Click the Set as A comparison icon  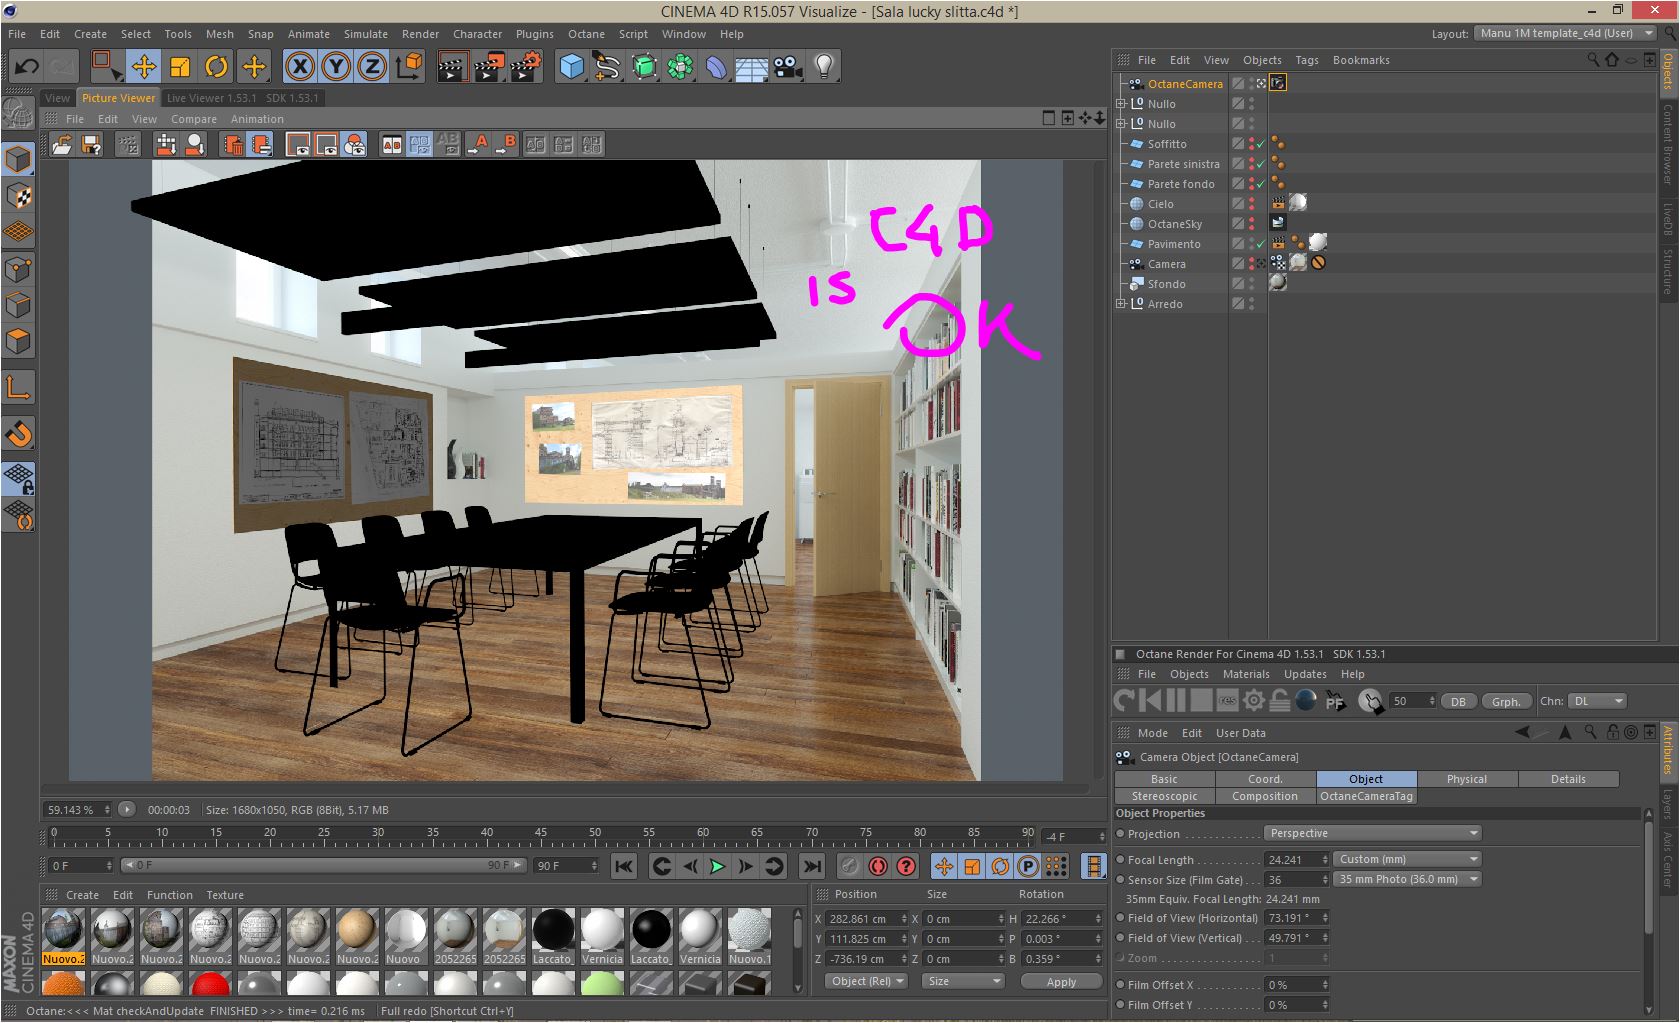point(478,145)
